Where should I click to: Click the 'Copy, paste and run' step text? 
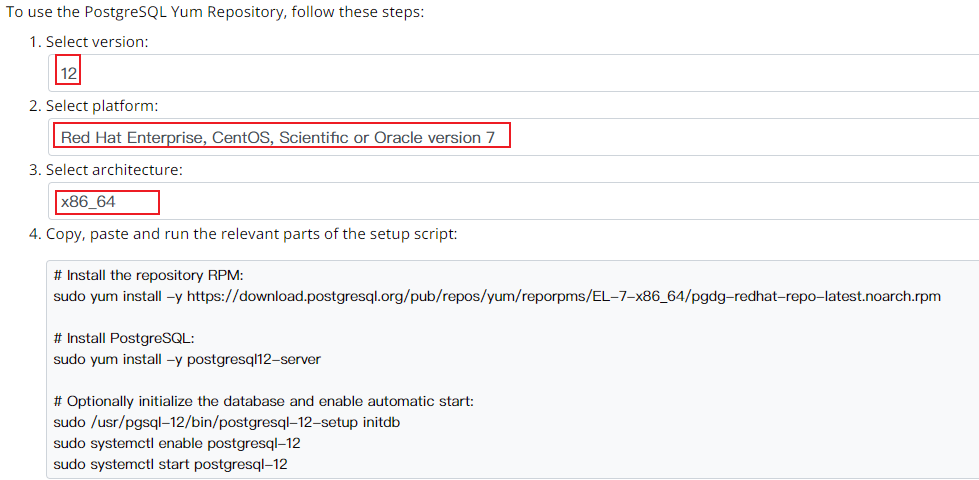click(x=251, y=234)
